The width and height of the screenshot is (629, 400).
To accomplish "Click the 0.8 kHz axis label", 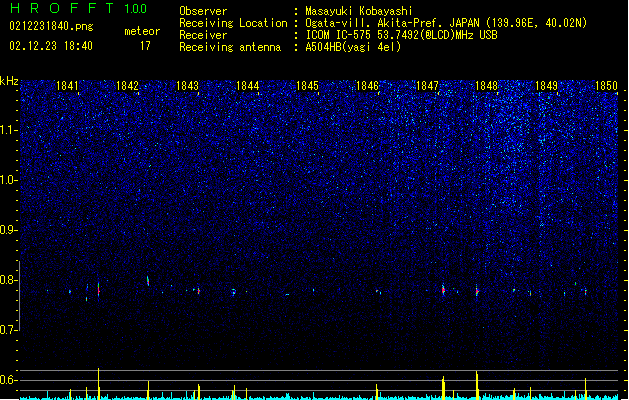I will [9, 280].
